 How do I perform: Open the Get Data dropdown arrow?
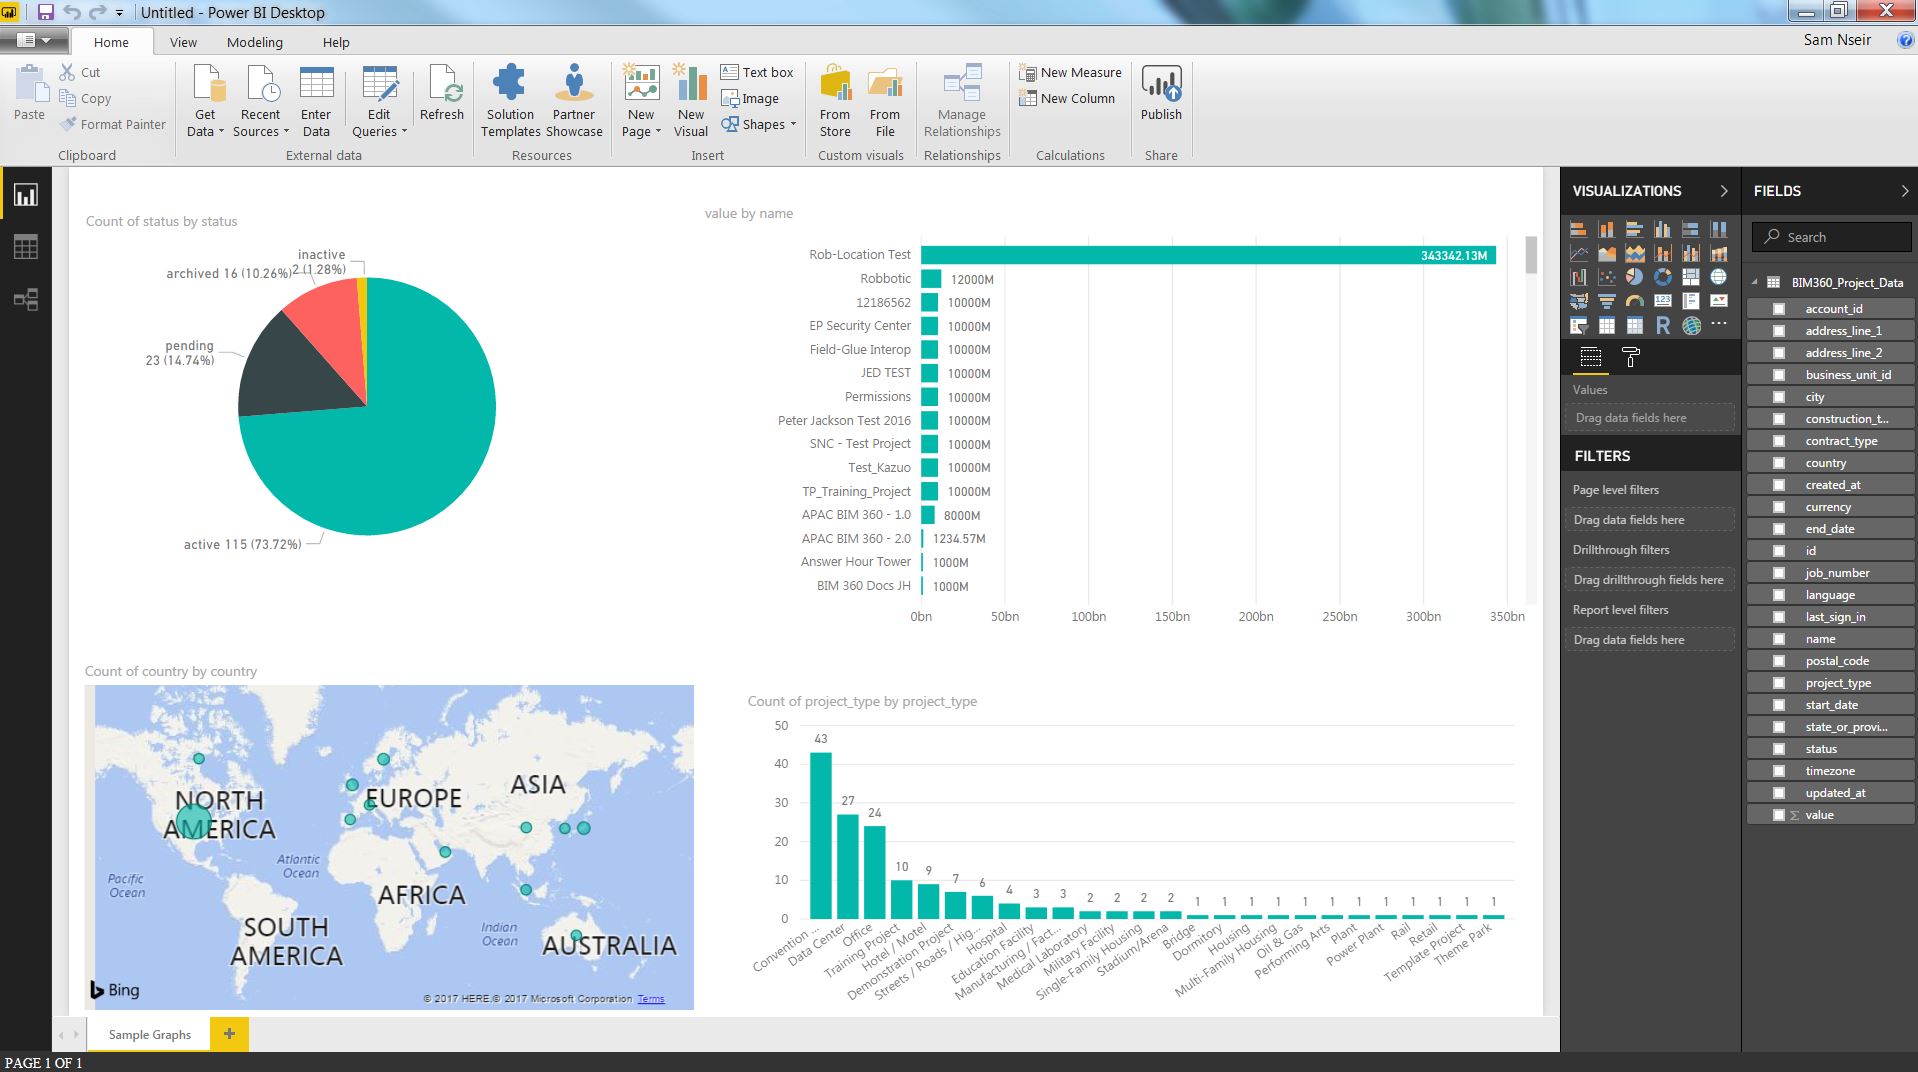[x=221, y=132]
